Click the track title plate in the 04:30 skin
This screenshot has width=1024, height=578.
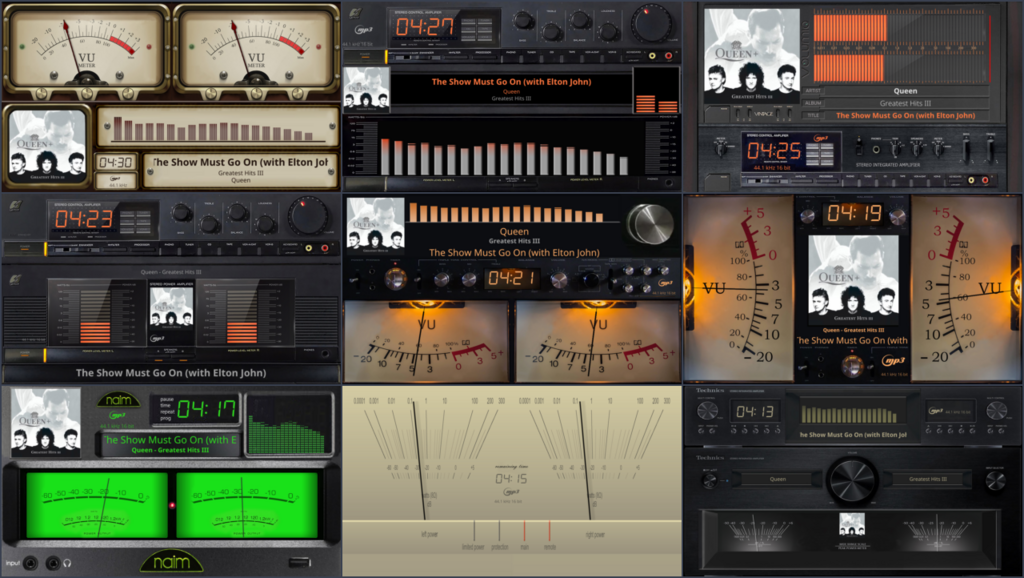240,170
